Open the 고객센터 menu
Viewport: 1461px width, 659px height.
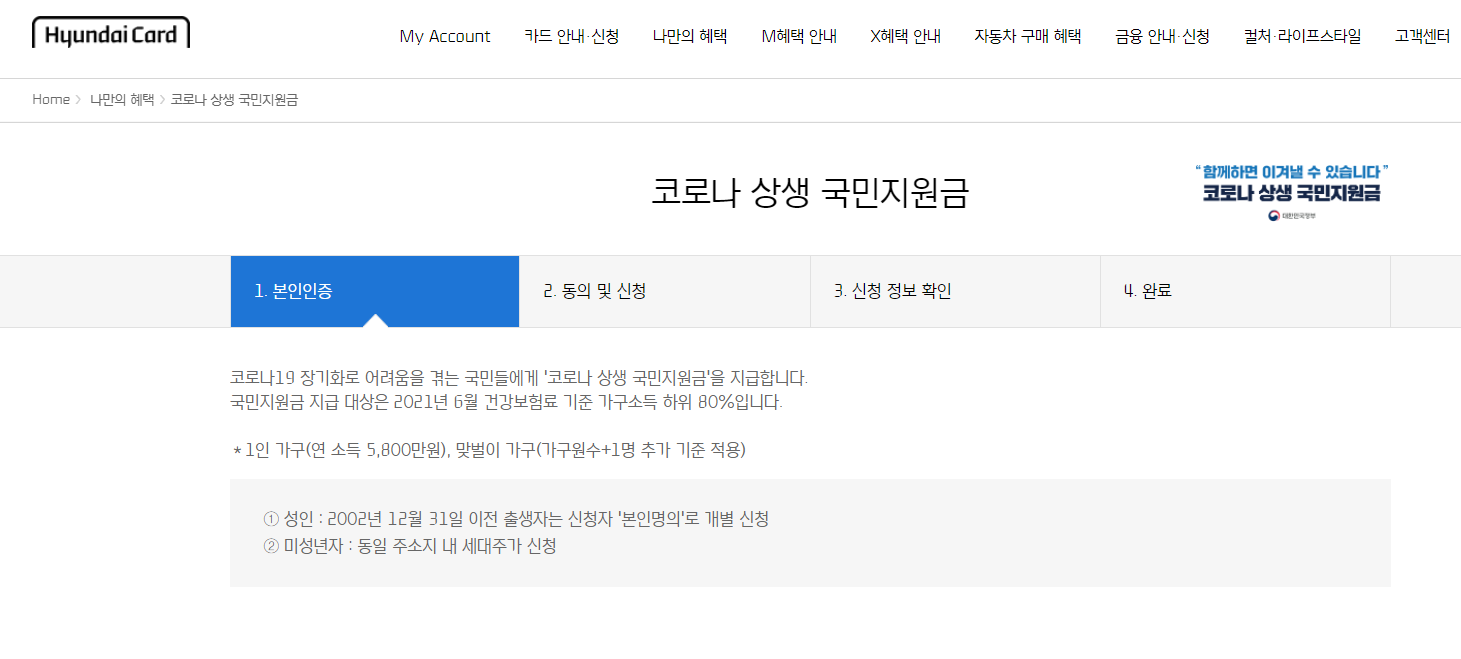coord(1420,36)
